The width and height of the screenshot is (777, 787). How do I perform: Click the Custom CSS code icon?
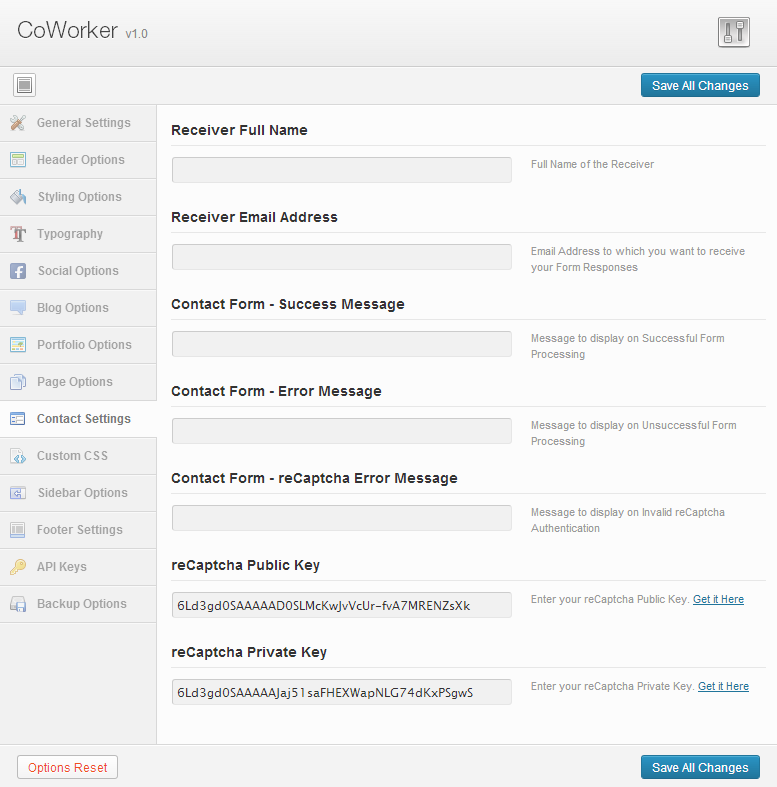[18, 456]
